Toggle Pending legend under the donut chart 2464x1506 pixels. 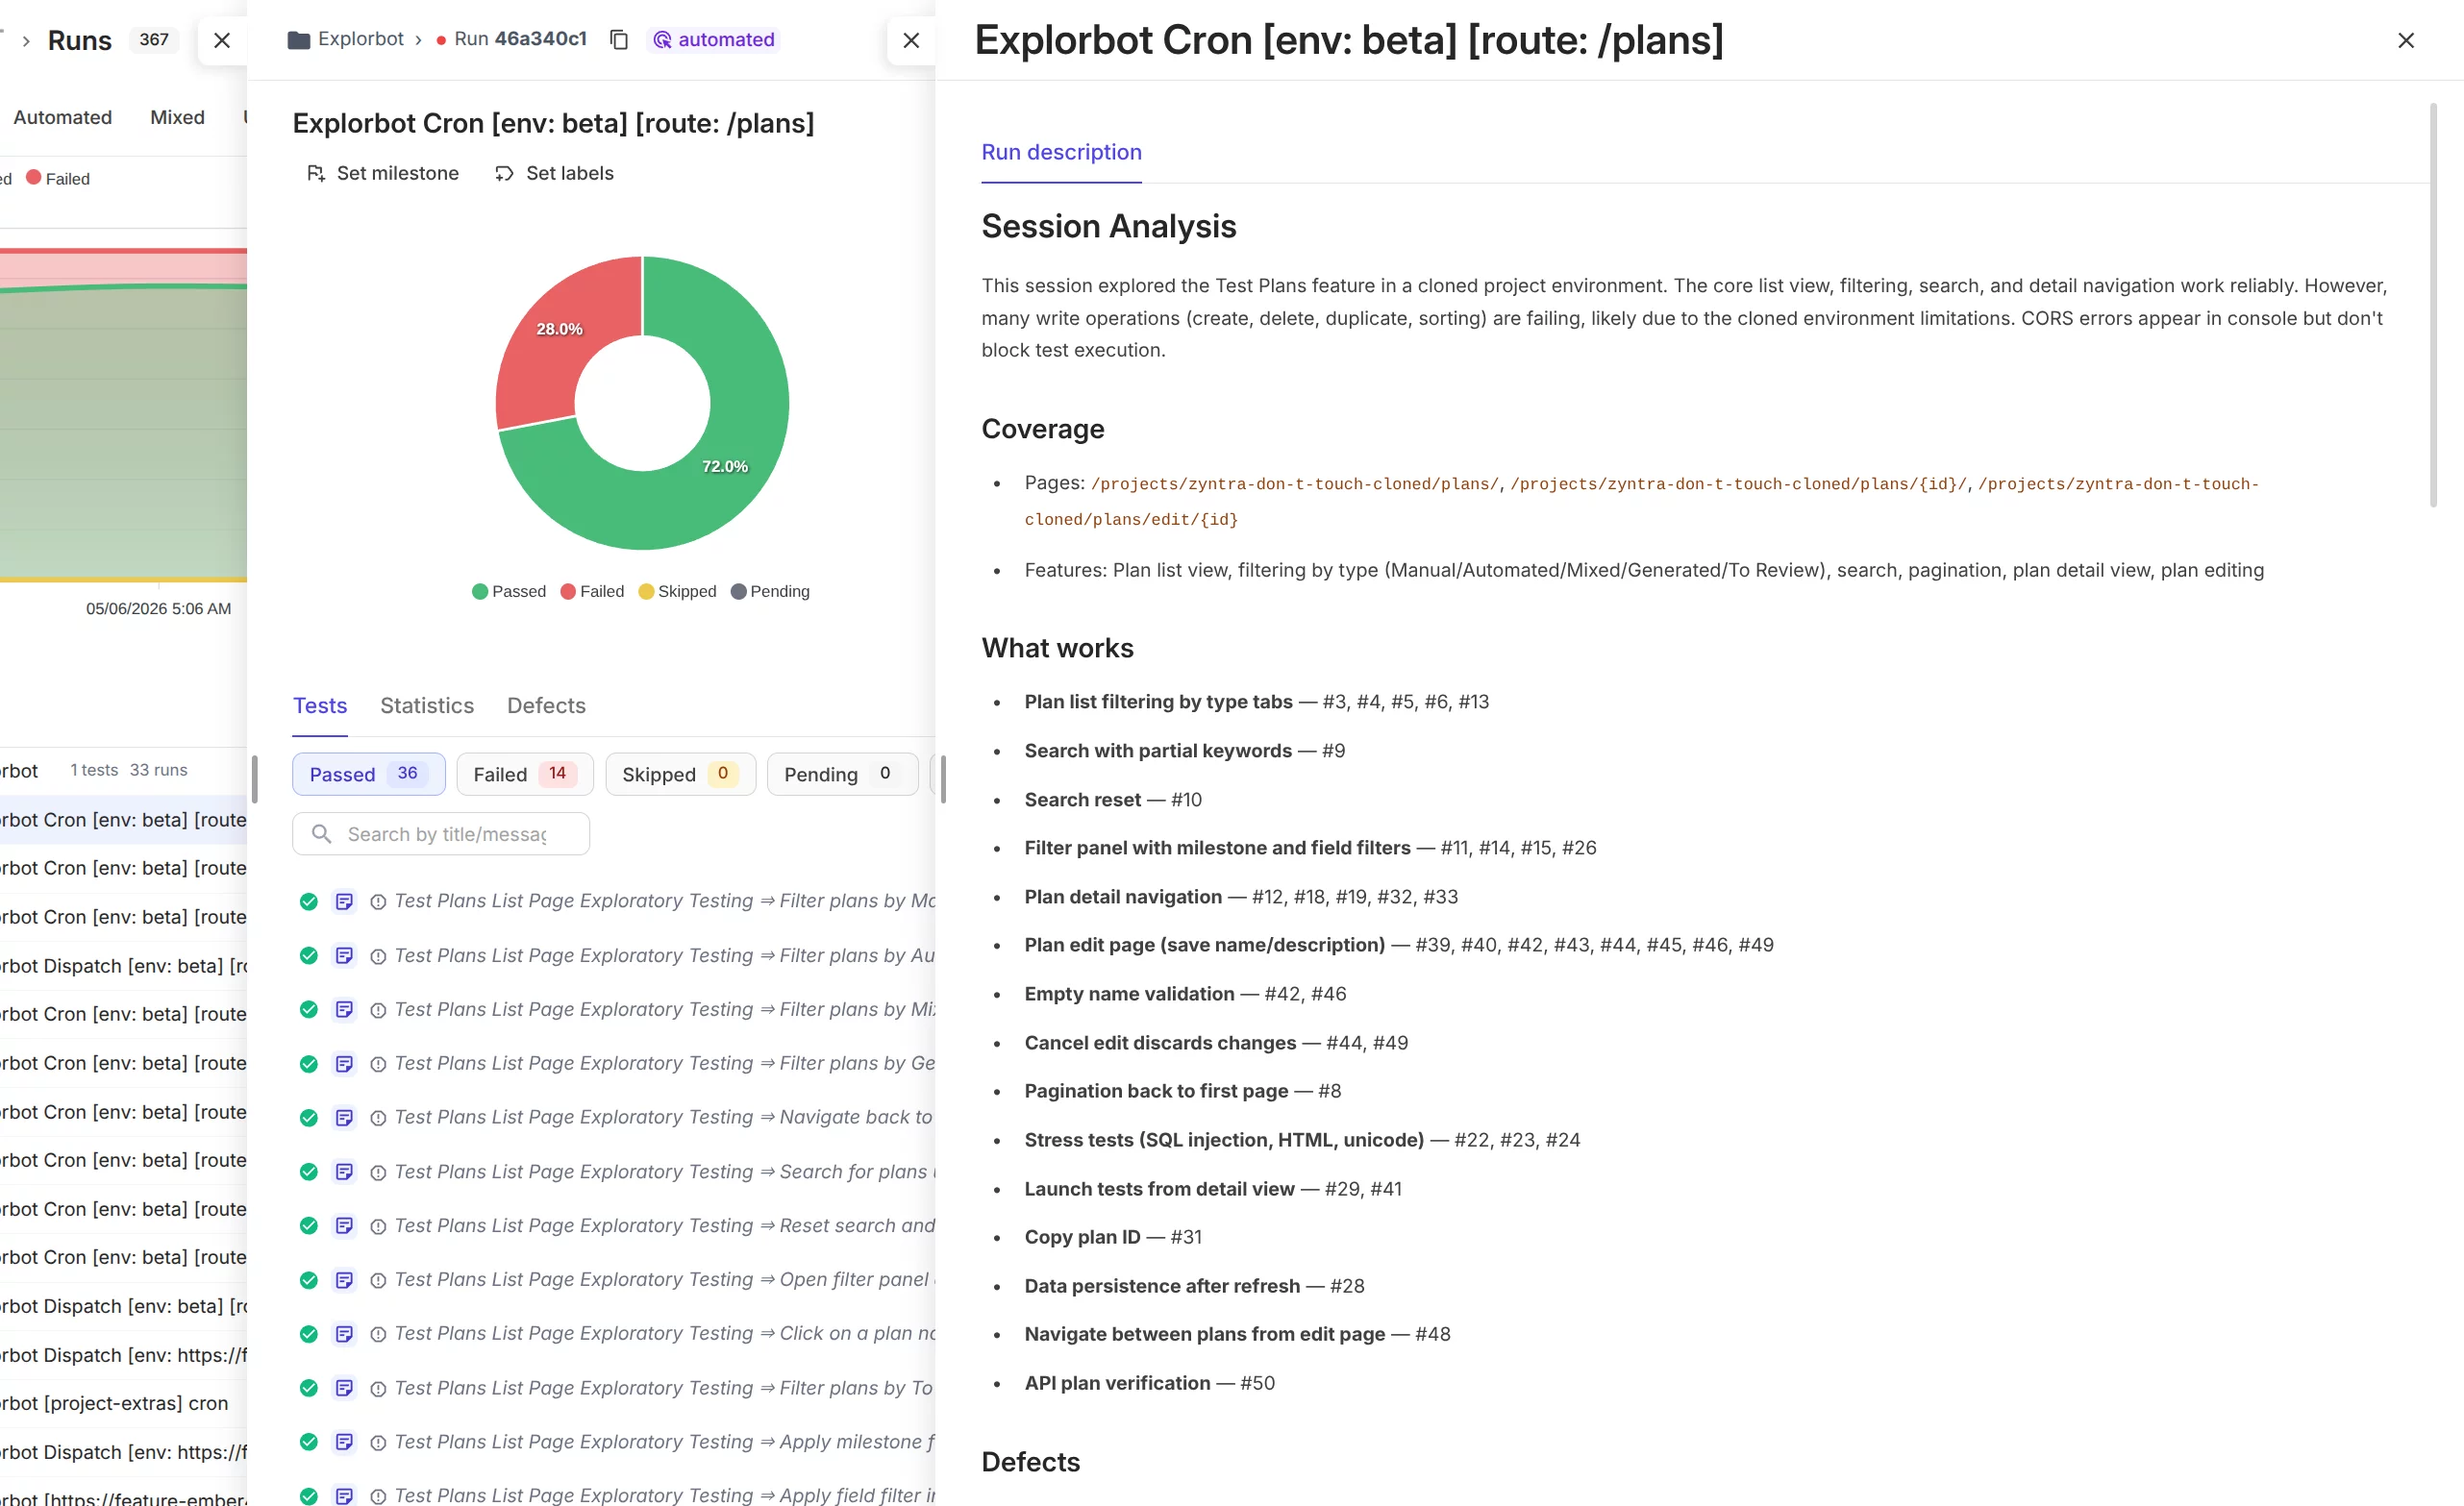pyautogui.click(x=770, y=591)
